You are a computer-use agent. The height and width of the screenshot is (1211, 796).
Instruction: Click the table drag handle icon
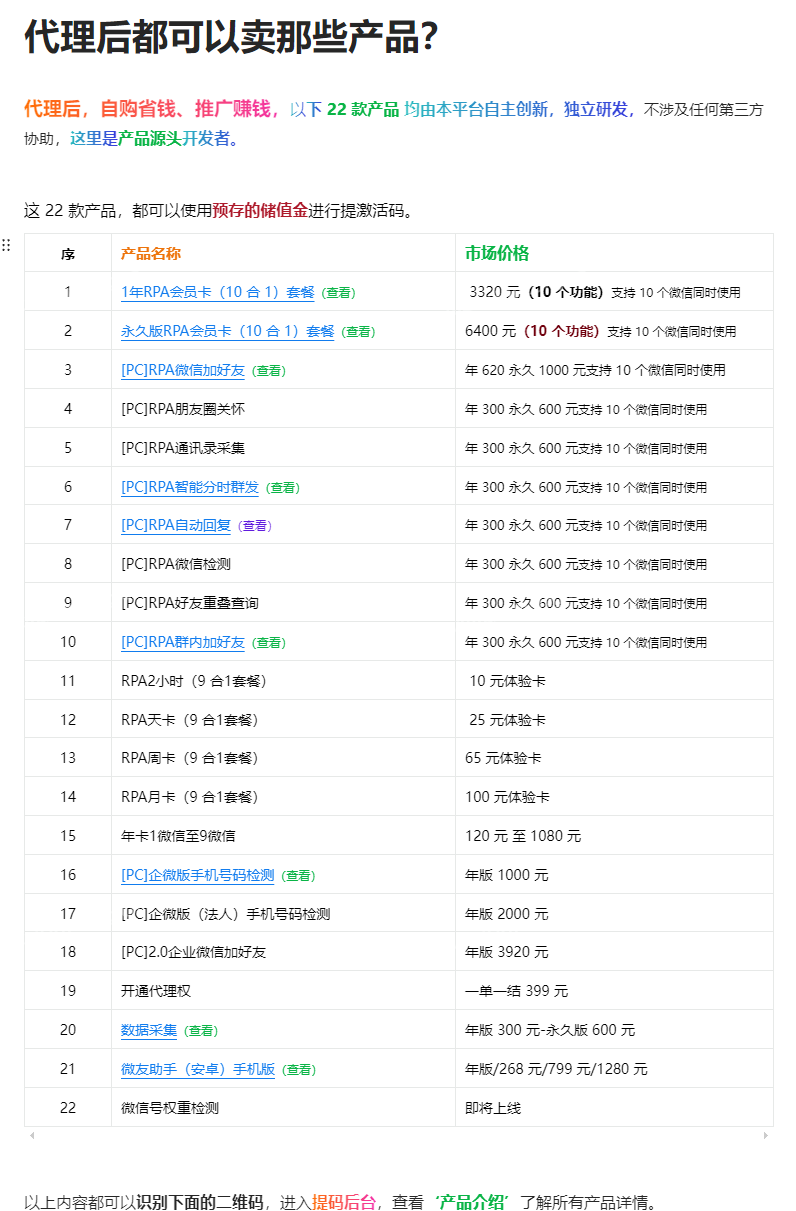click(x=6, y=245)
